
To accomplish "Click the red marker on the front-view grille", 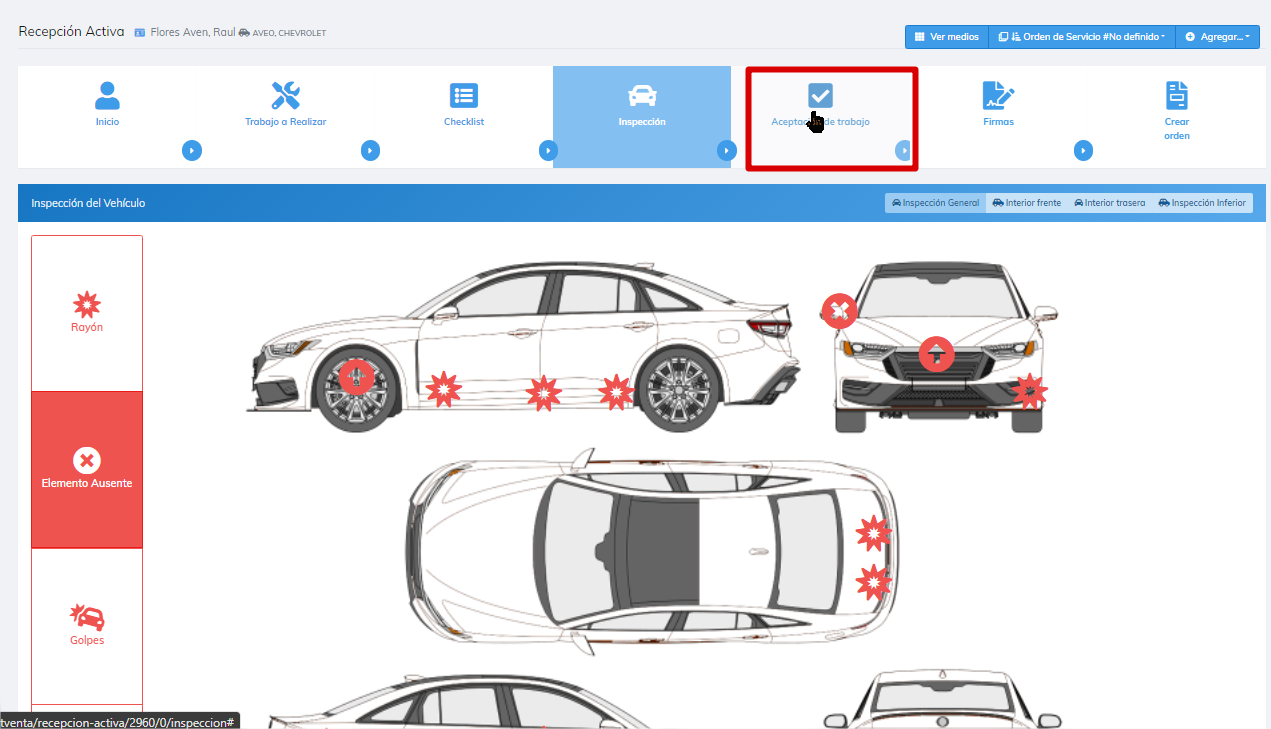I will point(936,353).
